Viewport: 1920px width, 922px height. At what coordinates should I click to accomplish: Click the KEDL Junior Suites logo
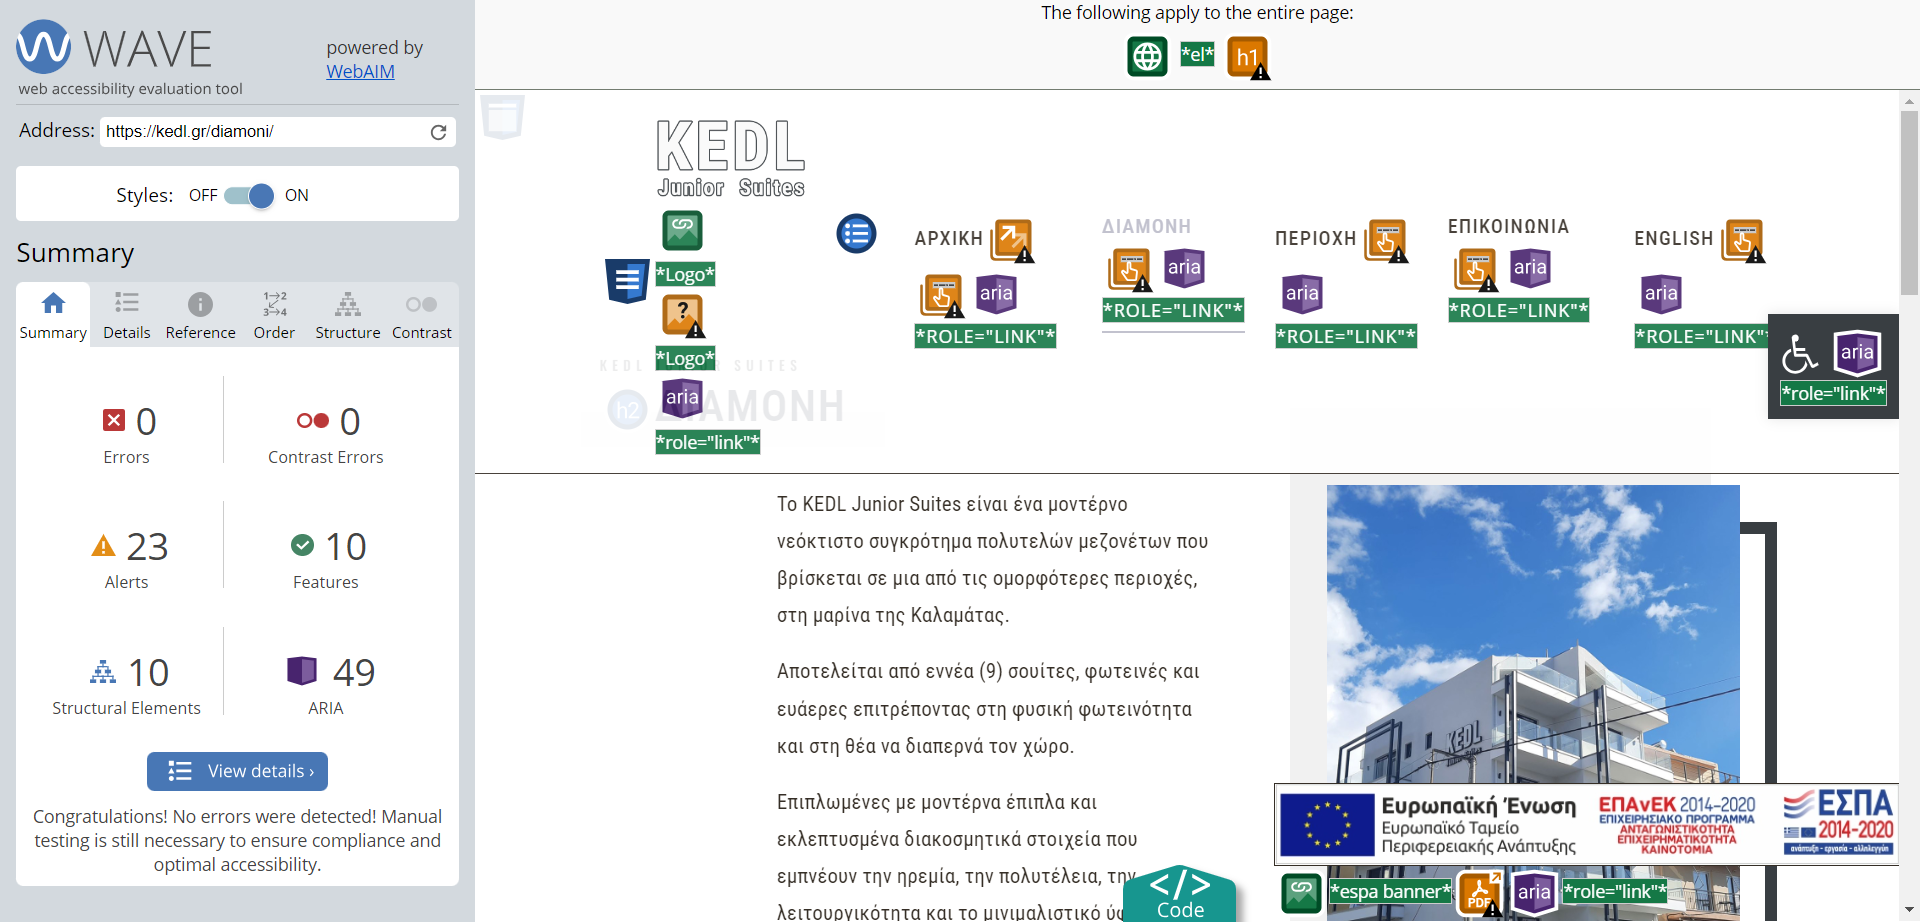click(731, 158)
